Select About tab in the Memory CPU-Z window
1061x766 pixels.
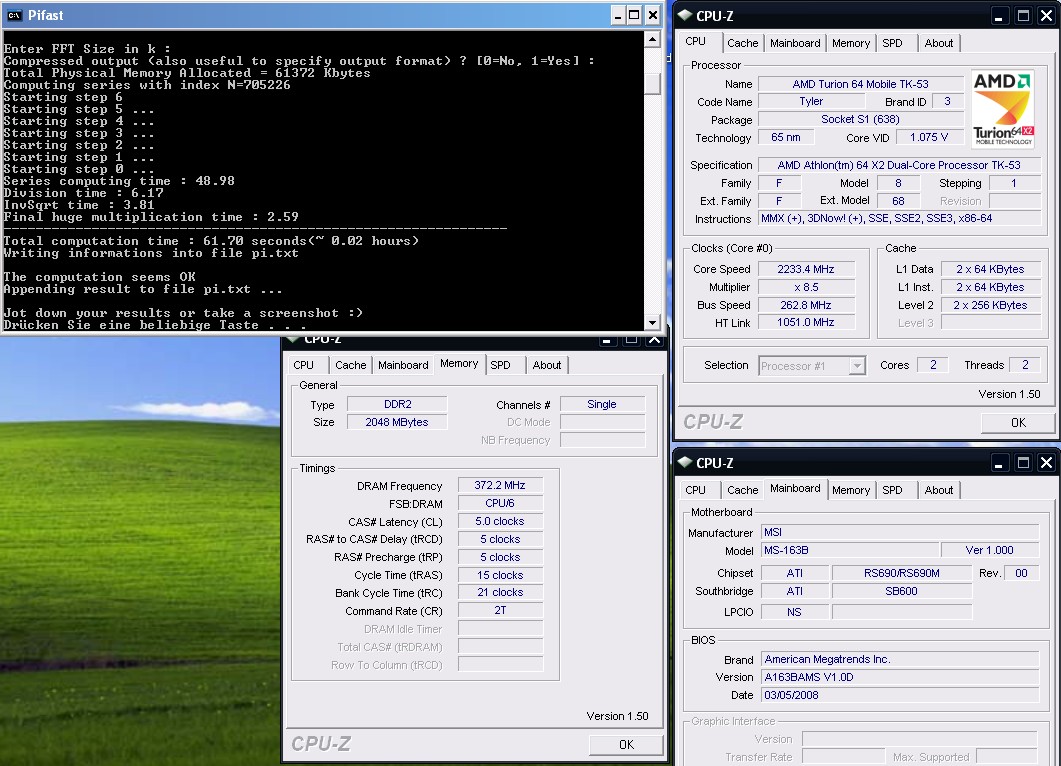coord(547,365)
